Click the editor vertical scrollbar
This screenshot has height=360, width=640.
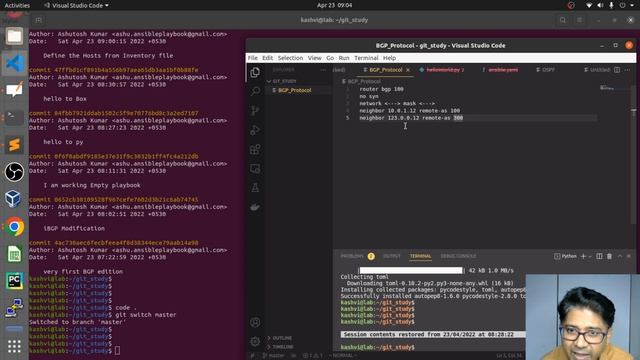633,155
